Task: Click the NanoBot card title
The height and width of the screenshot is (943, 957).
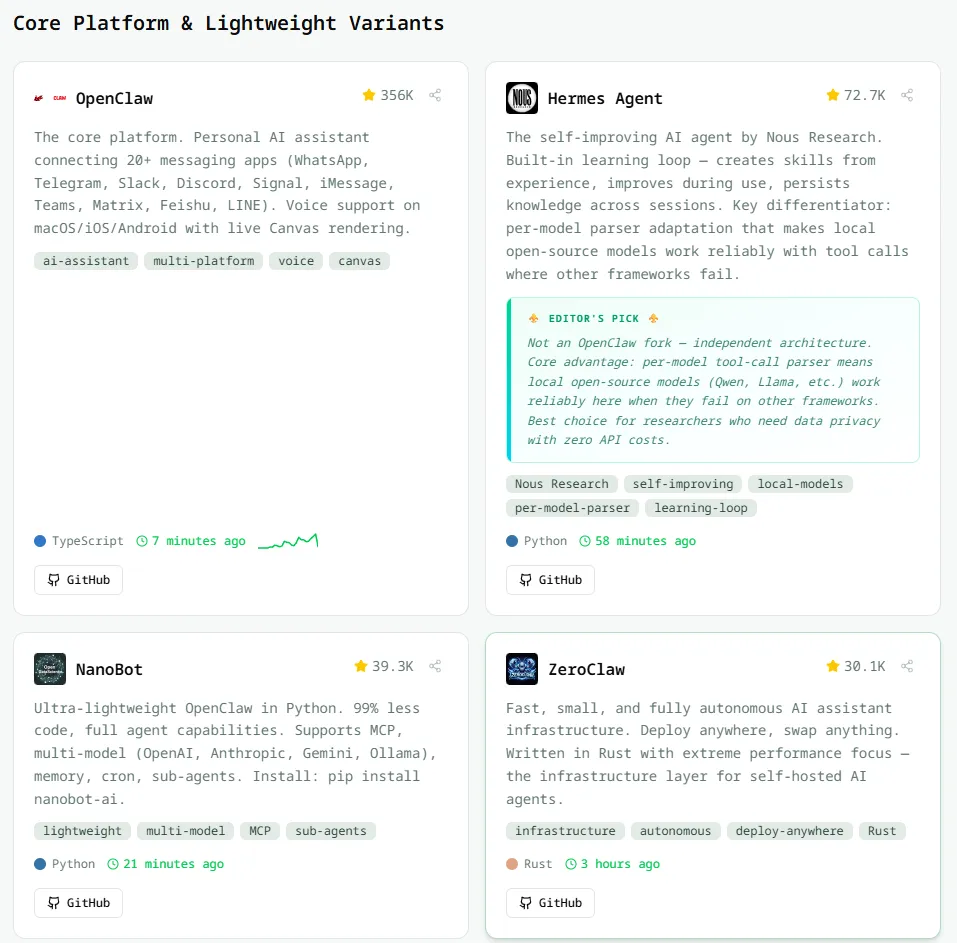Action: click(x=109, y=670)
